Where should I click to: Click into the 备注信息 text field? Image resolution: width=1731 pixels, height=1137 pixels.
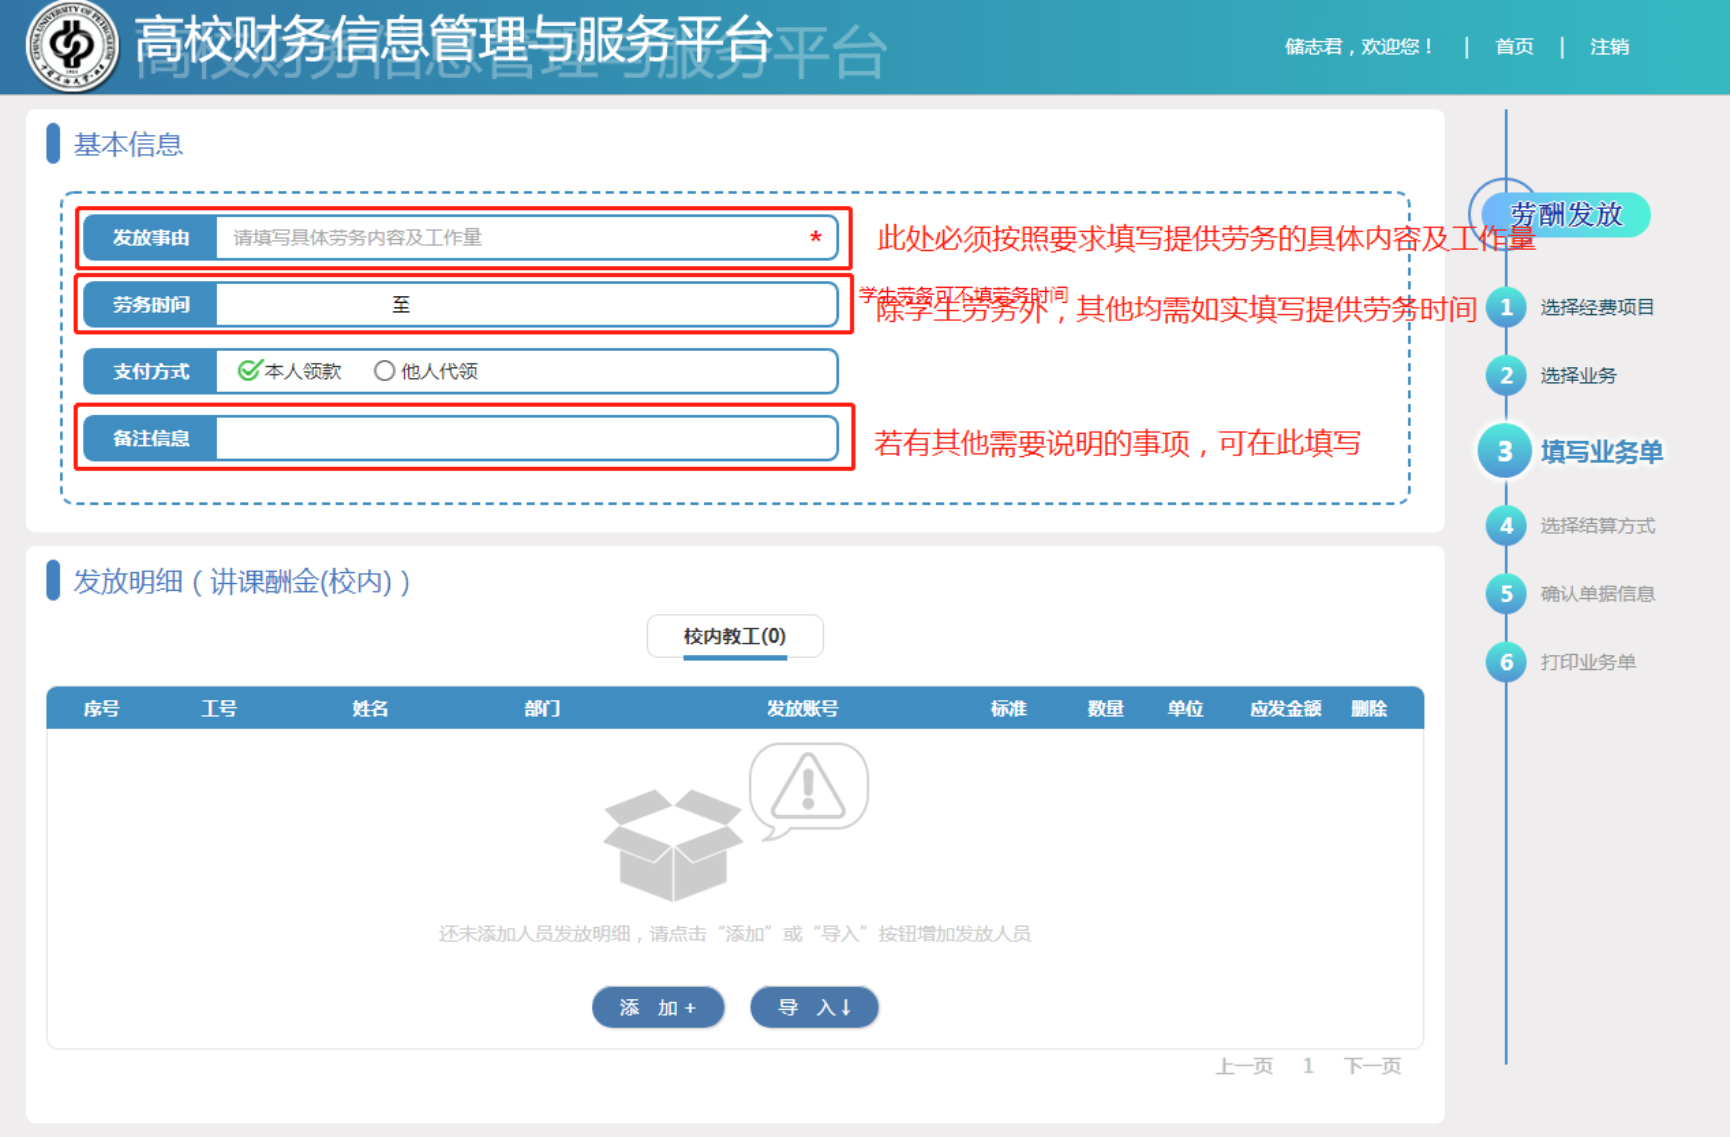click(x=525, y=439)
